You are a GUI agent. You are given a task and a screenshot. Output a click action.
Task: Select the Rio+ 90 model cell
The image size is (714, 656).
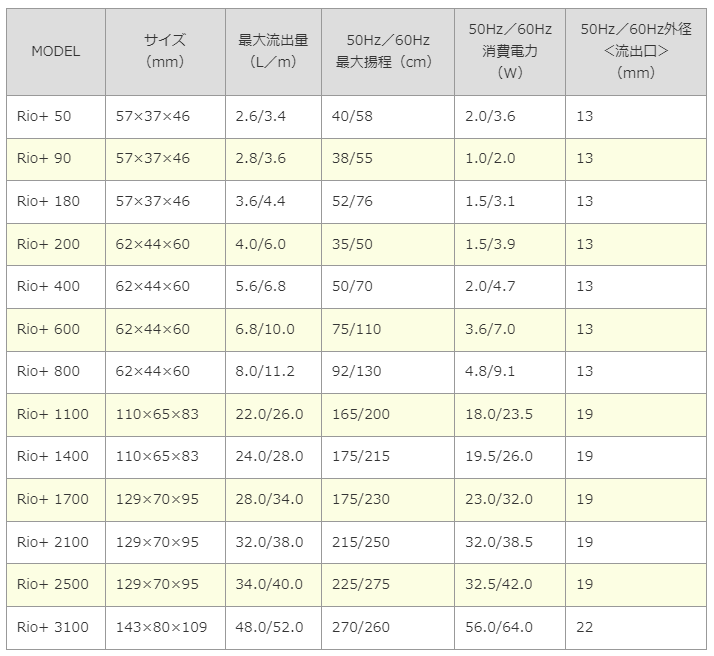[44, 159]
